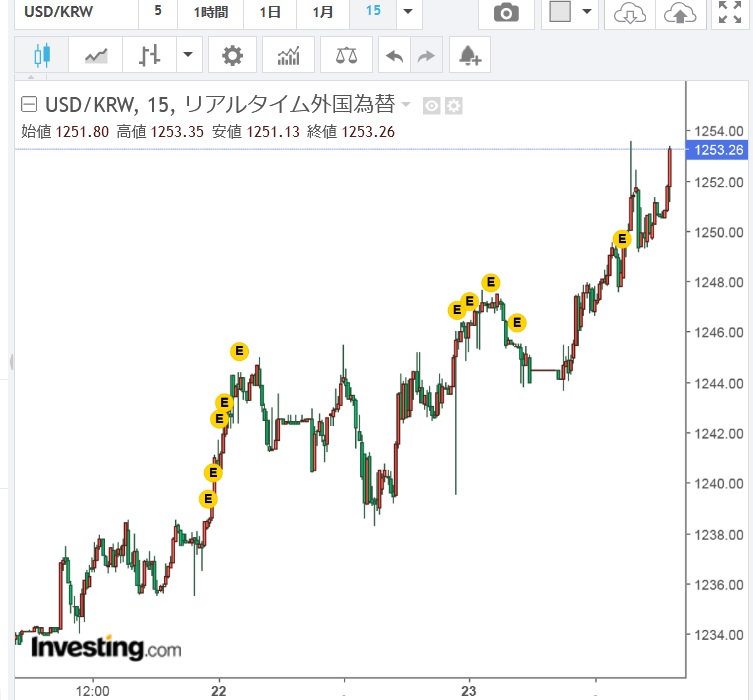
Task: Load chart layout from cloud
Action: pyautogui.click(x=628, y=12)
